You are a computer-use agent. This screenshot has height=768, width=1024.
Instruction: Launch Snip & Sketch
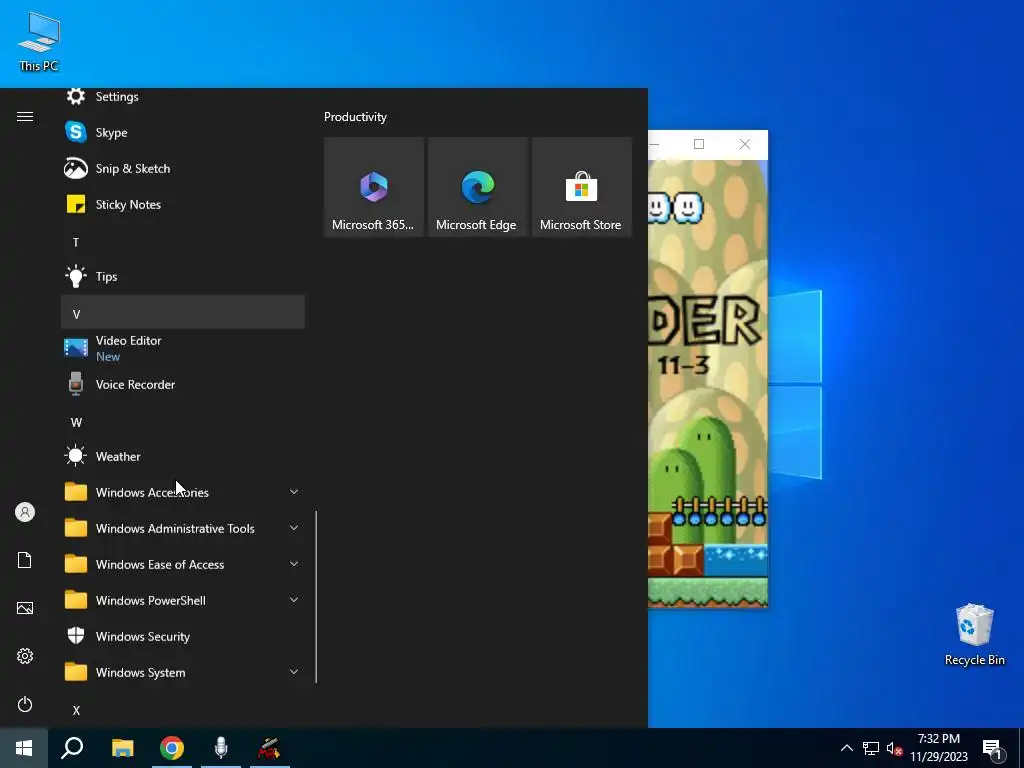(183, 168)
